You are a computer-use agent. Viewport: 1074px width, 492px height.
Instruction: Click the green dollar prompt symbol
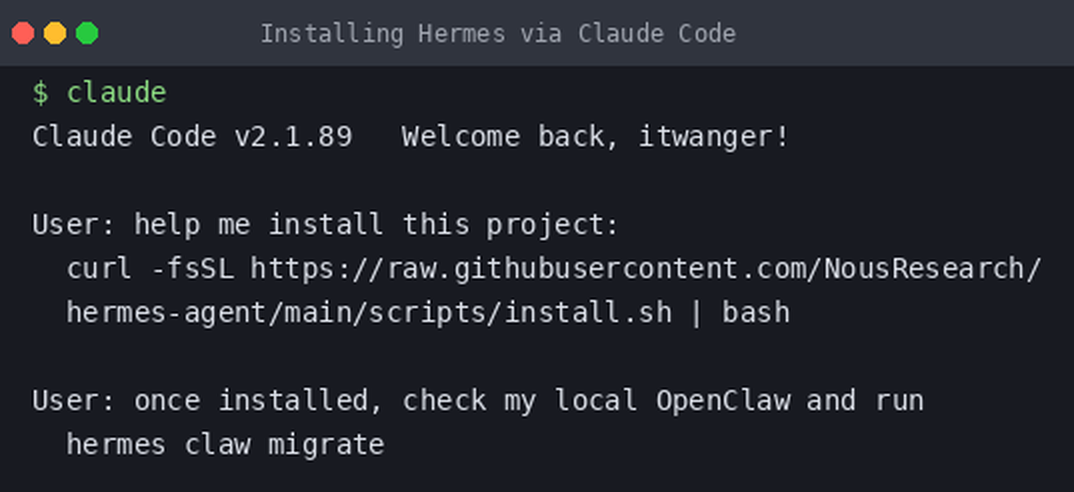[x=40, y=93]
